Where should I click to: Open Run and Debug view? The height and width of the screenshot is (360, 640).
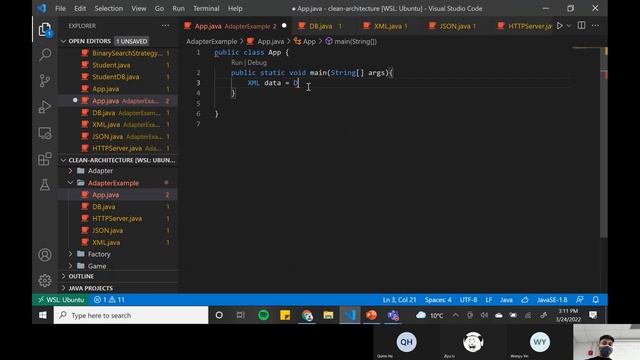point(45,107)
